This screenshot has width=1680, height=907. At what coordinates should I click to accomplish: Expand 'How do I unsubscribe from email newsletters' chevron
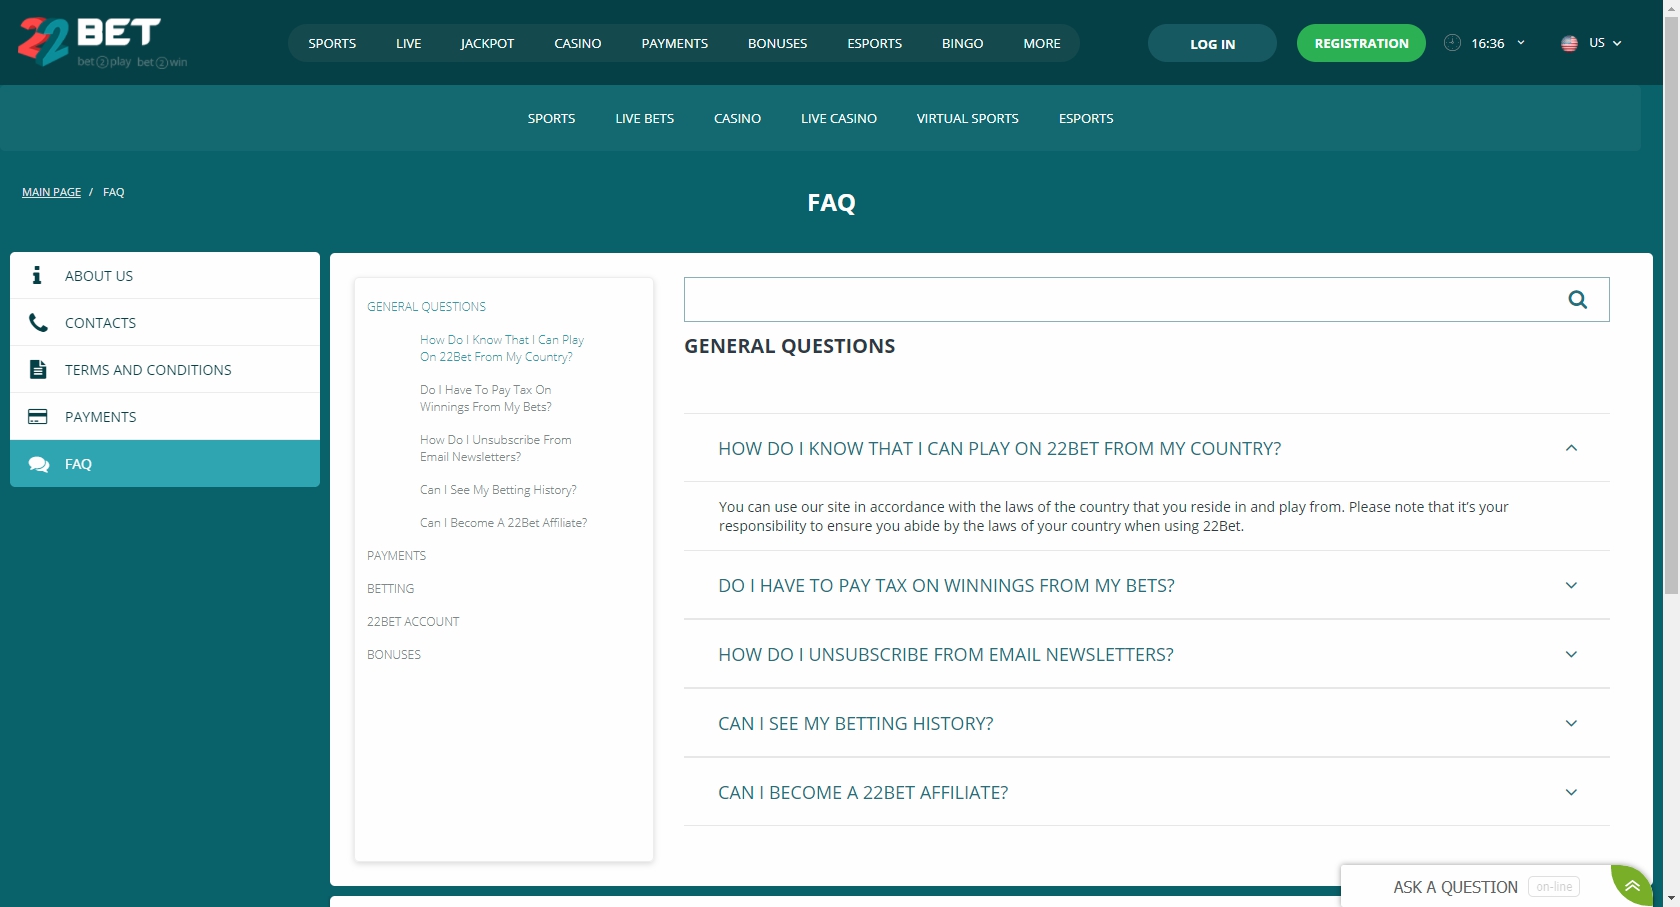(x=1571, y=654)
